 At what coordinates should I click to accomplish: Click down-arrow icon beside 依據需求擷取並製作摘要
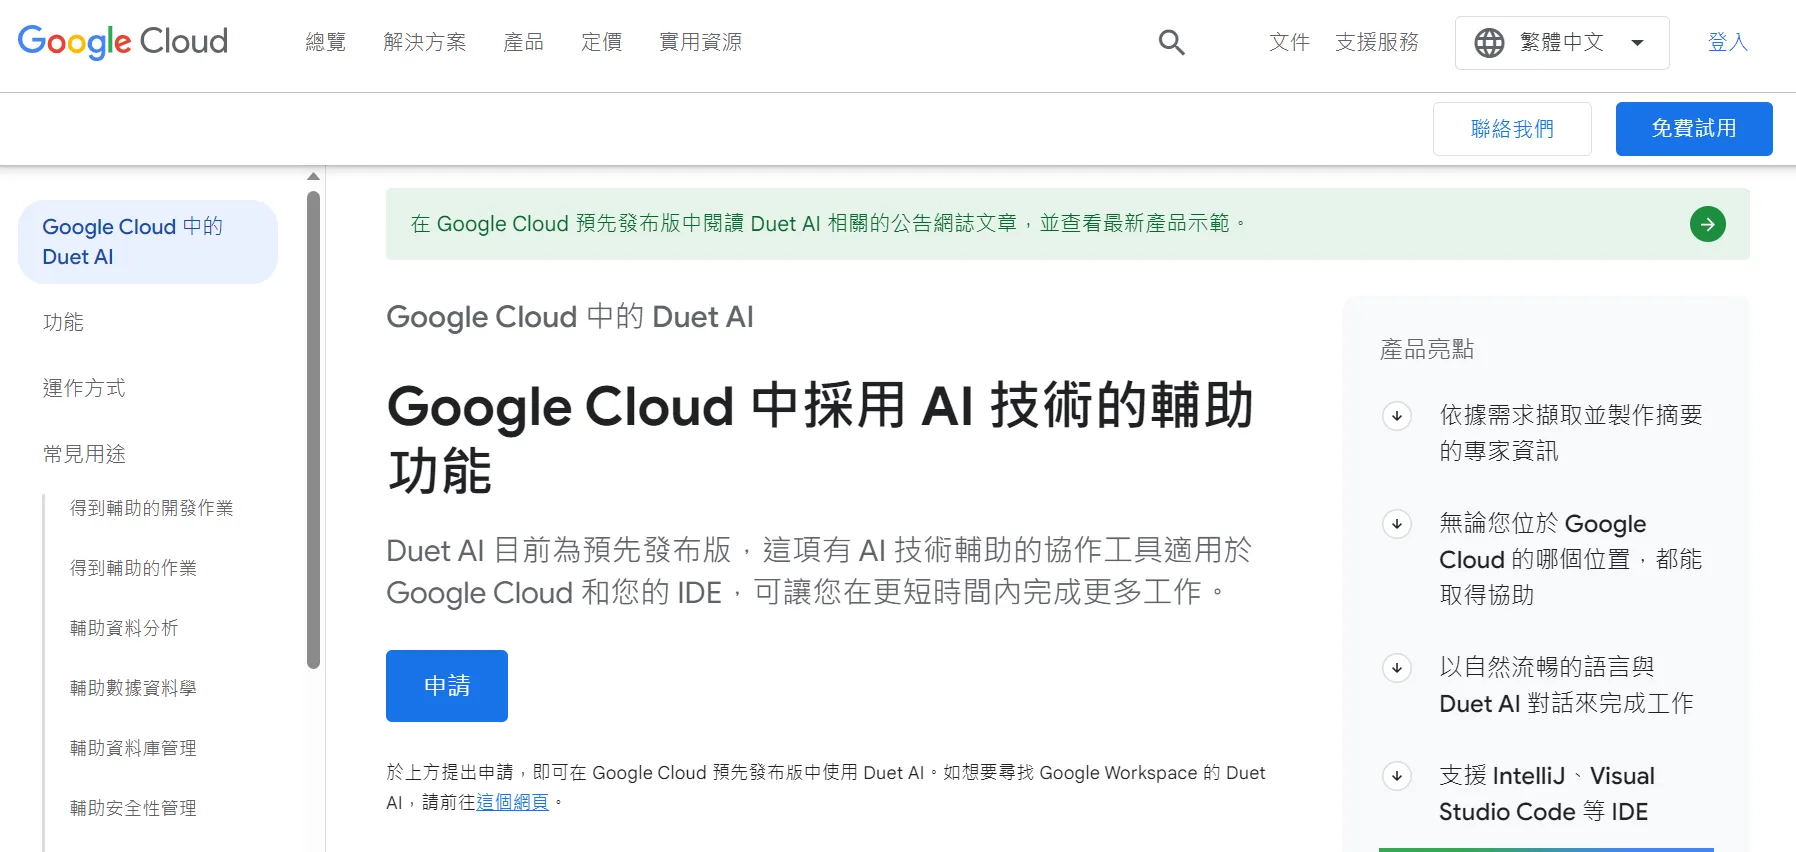click(1397, 416)
